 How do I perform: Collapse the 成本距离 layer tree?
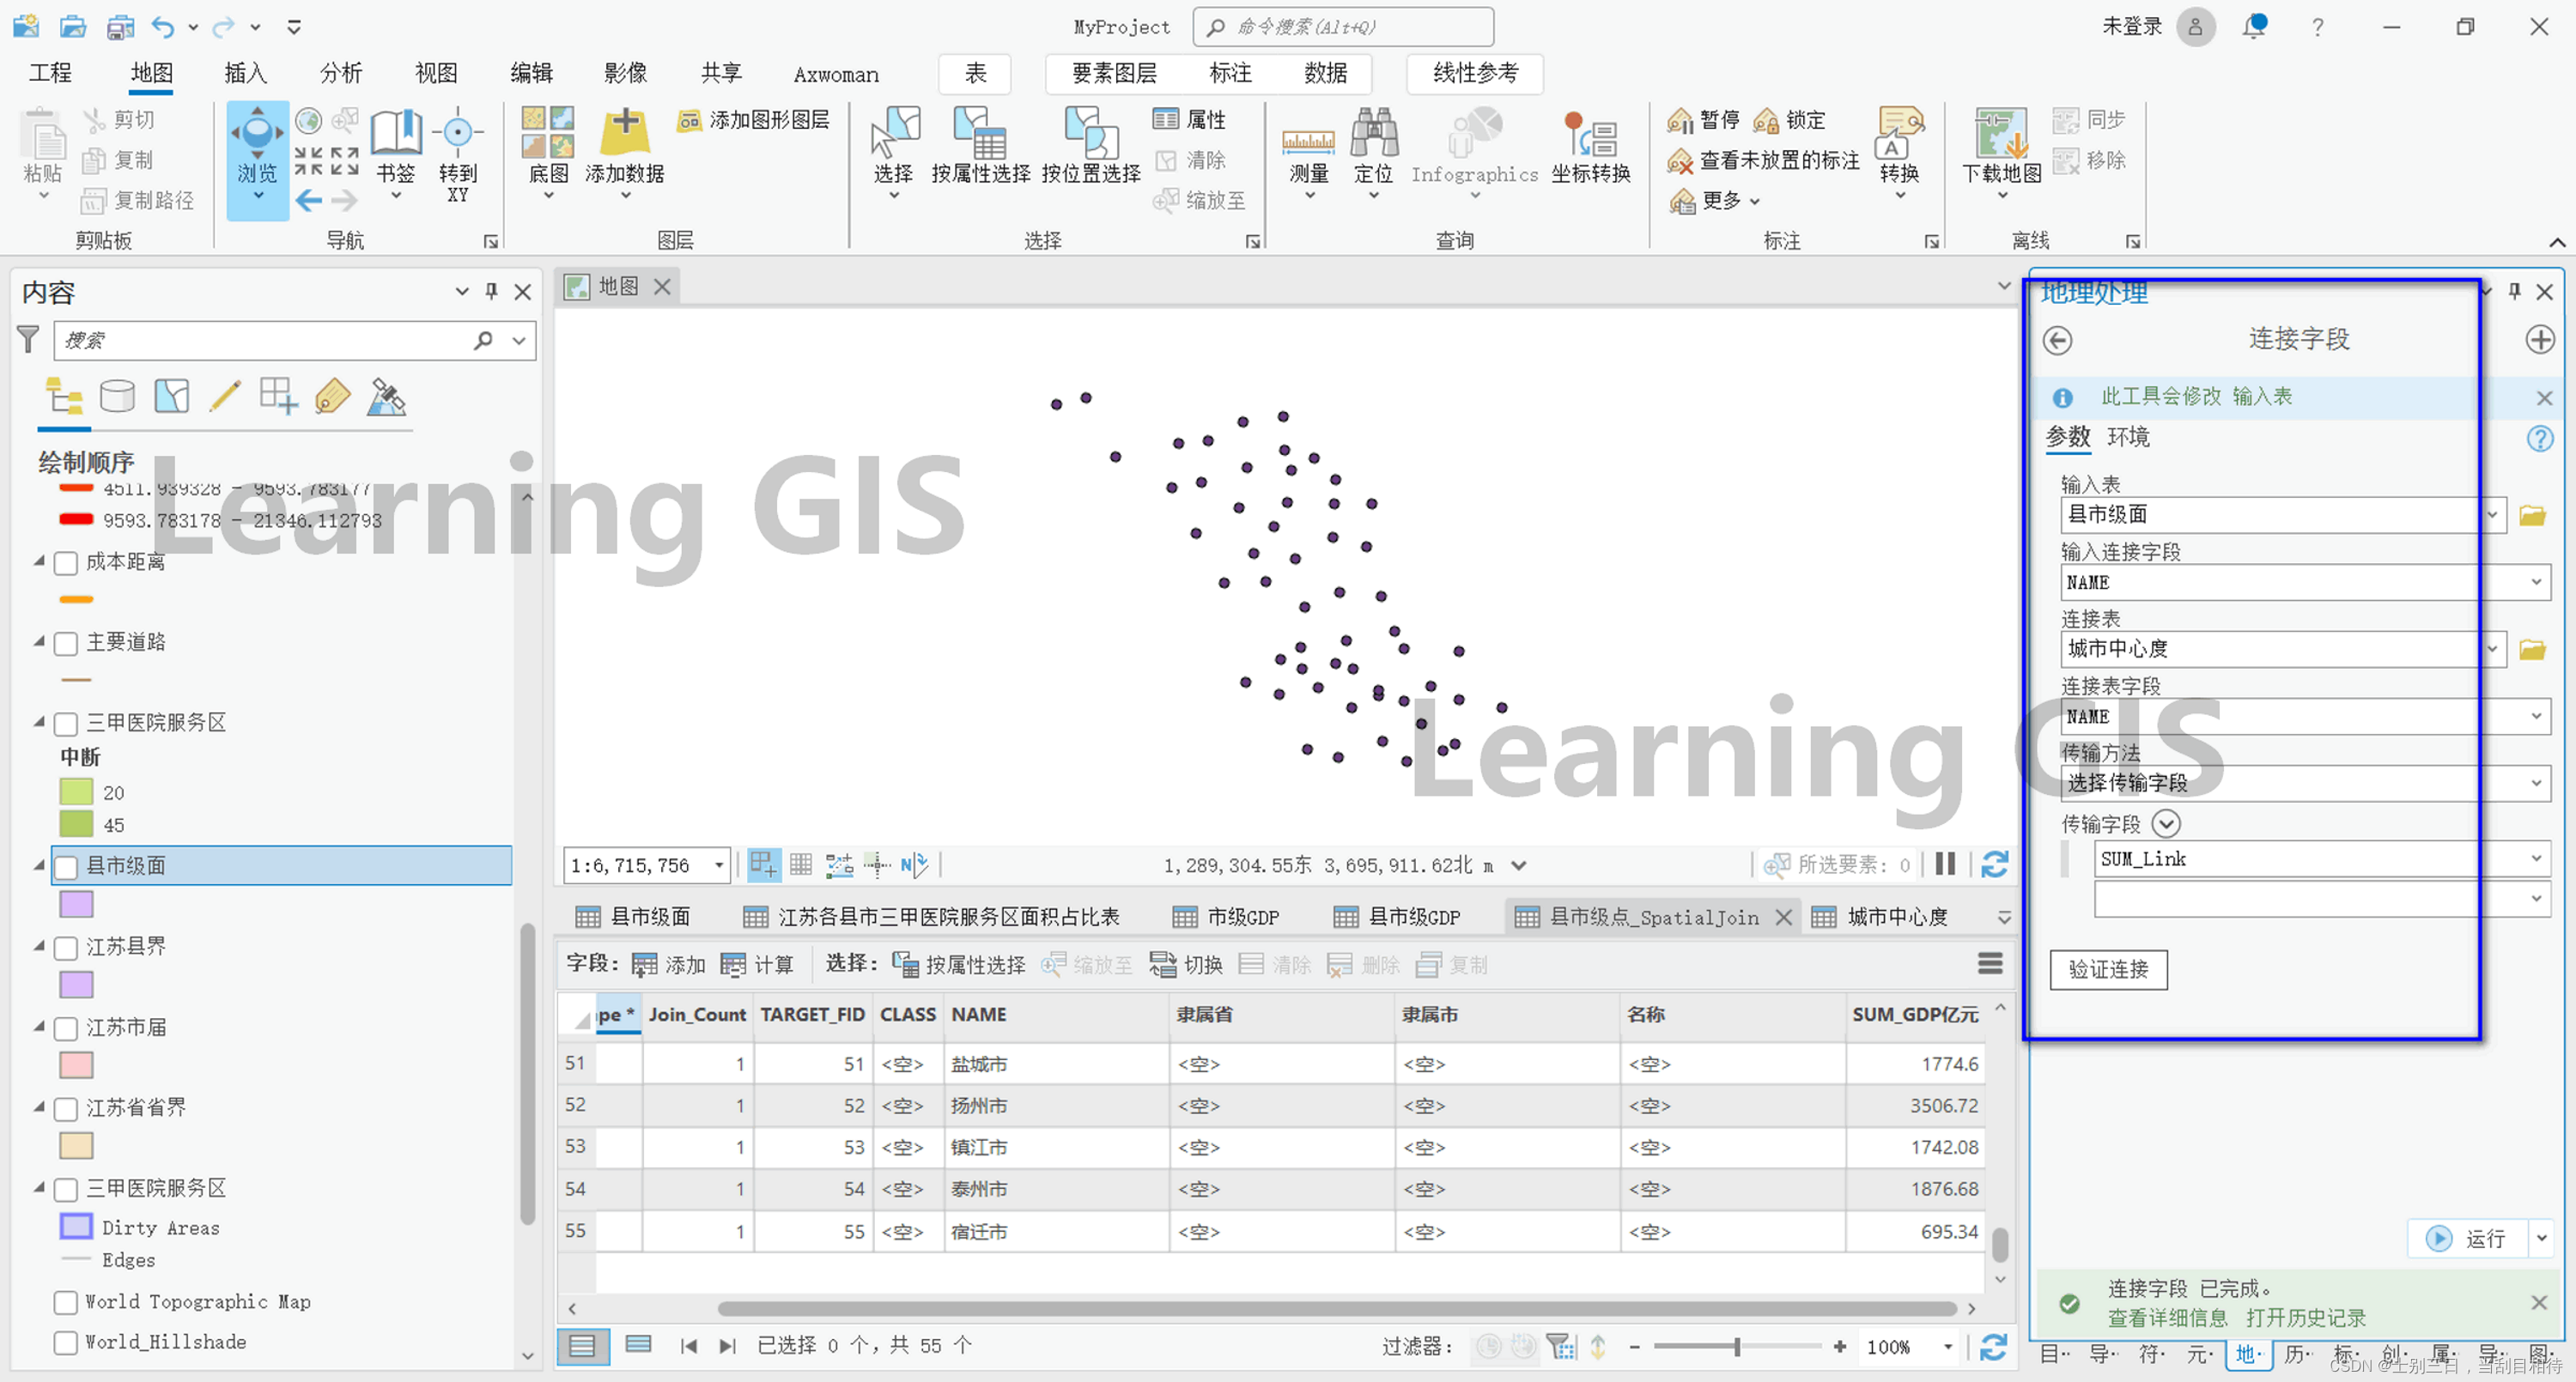pyautogui.click(x=39, y=561)
